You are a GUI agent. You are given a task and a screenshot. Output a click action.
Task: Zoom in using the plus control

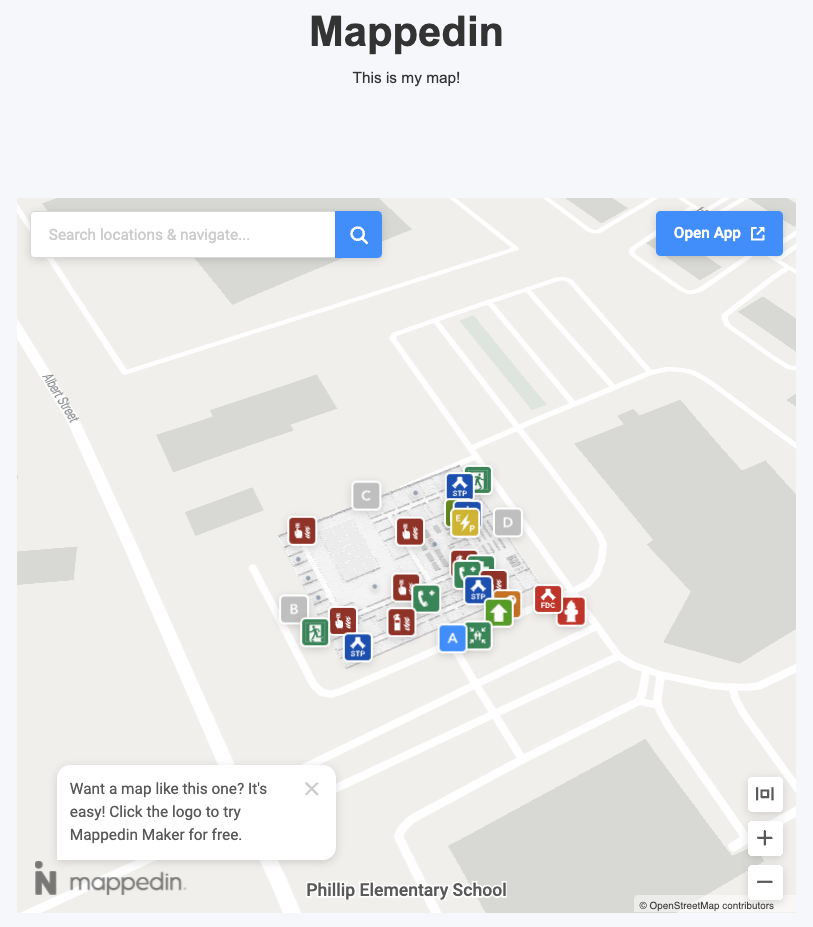point(765,838)
